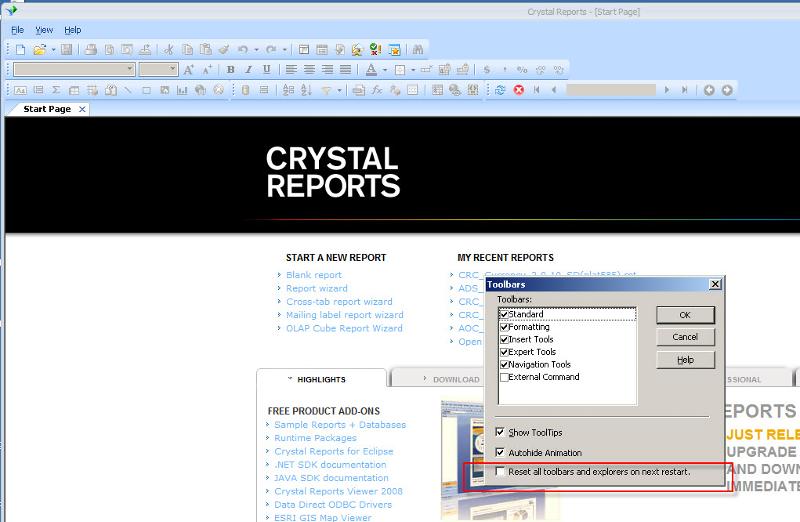Click the Refresh report data icon
Screen dimensions: 800x522
coord(500,90)
